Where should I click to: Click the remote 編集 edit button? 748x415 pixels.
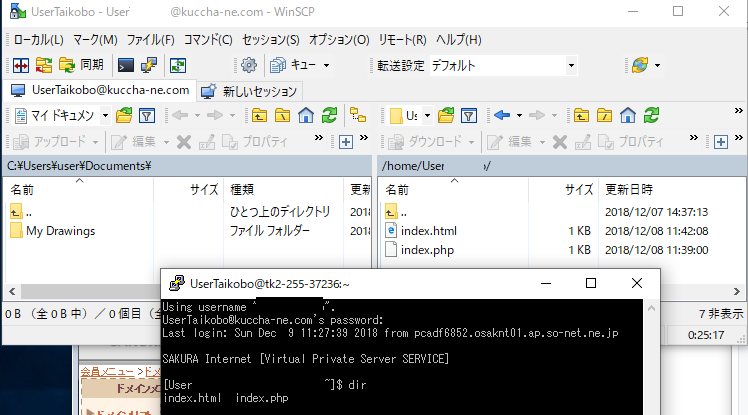click(510, 142)
